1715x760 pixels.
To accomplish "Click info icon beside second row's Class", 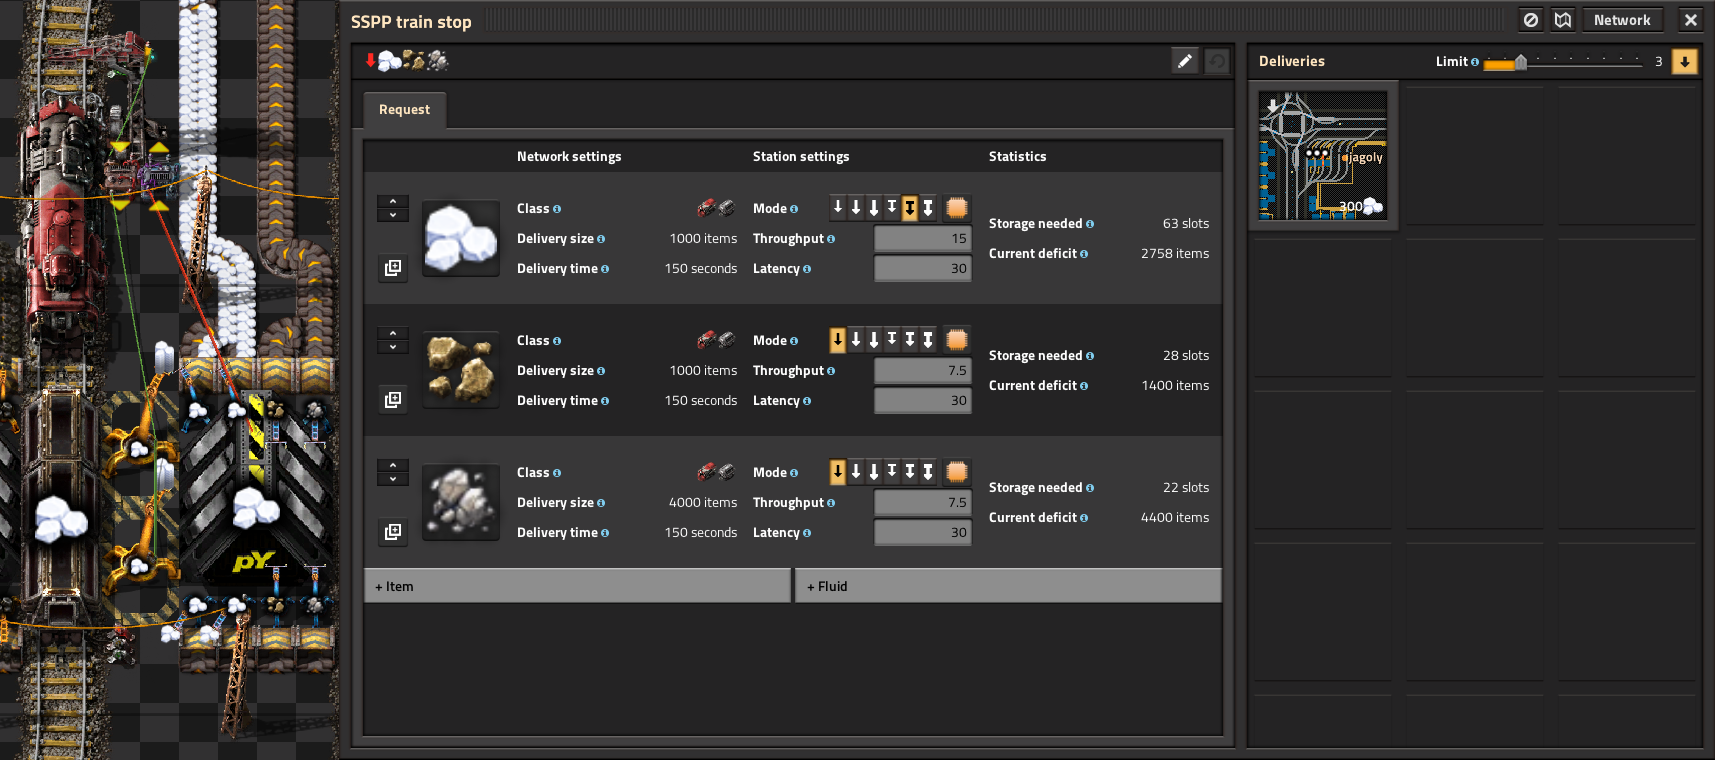I will tap(557, 341).
